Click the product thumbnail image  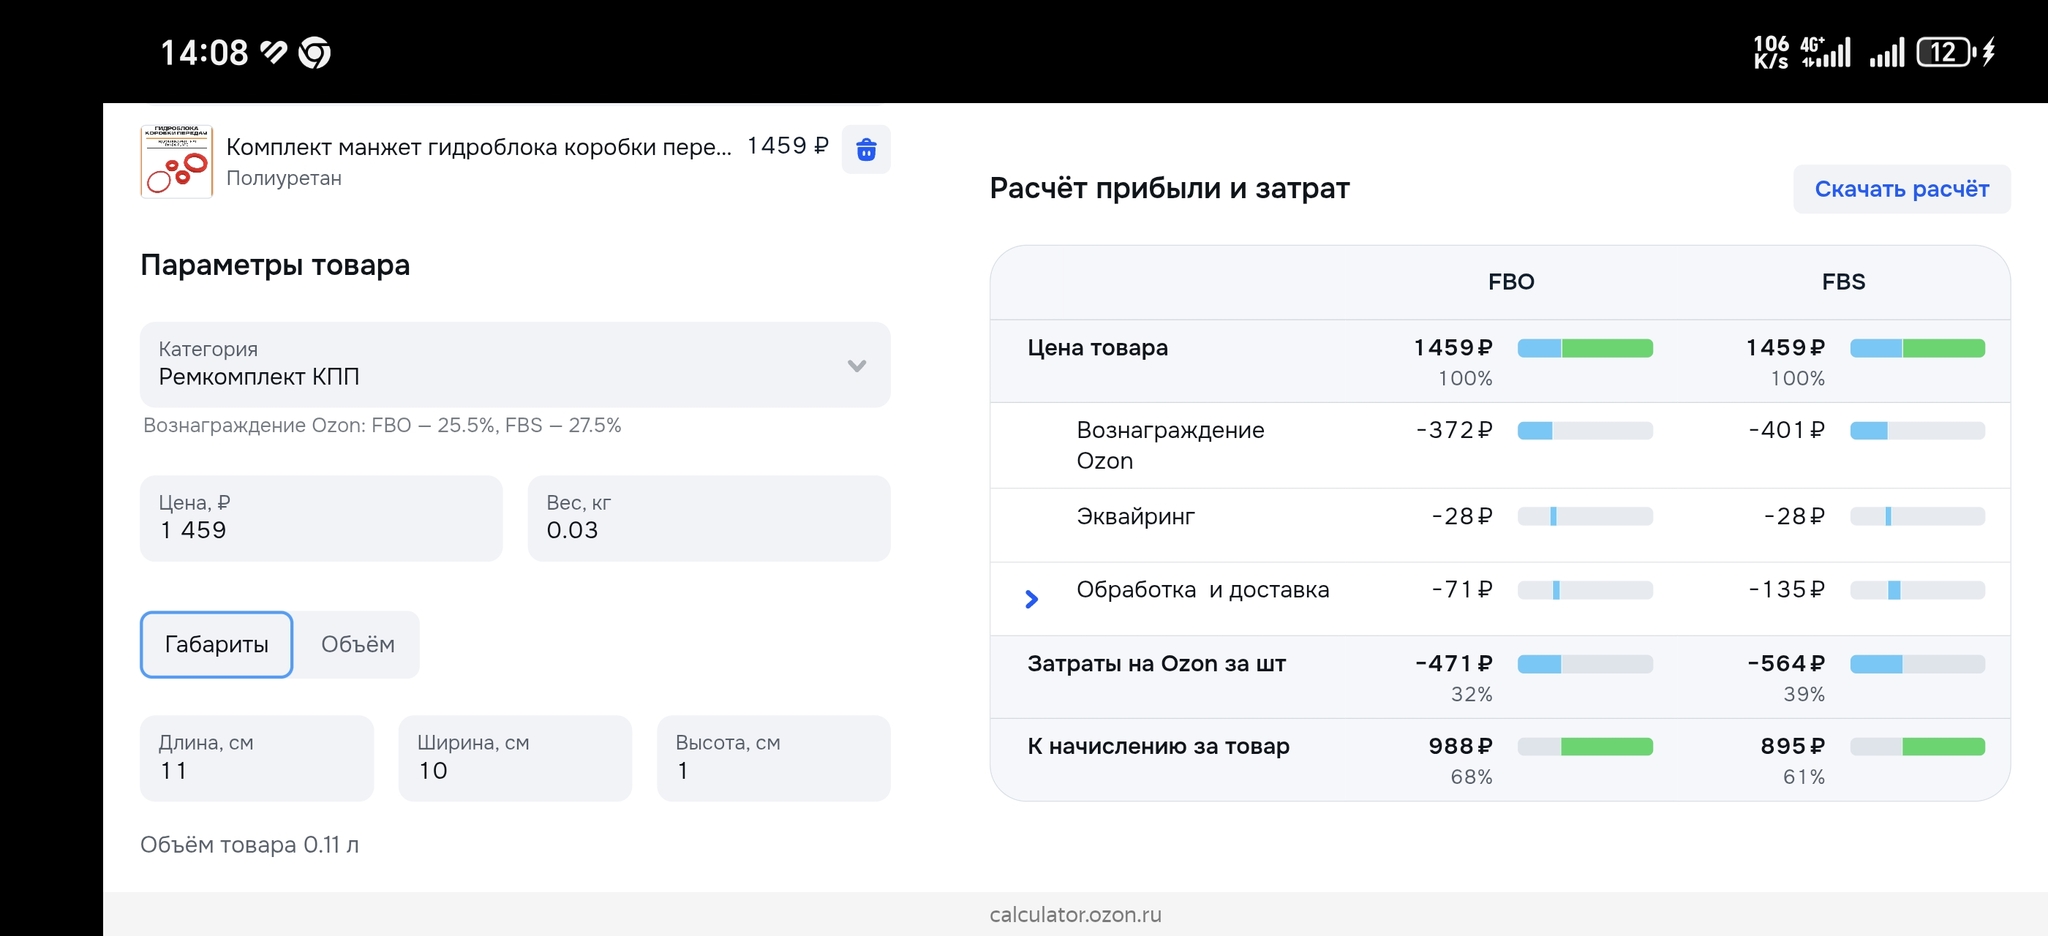pyautogui.click(x=177, y=161)
